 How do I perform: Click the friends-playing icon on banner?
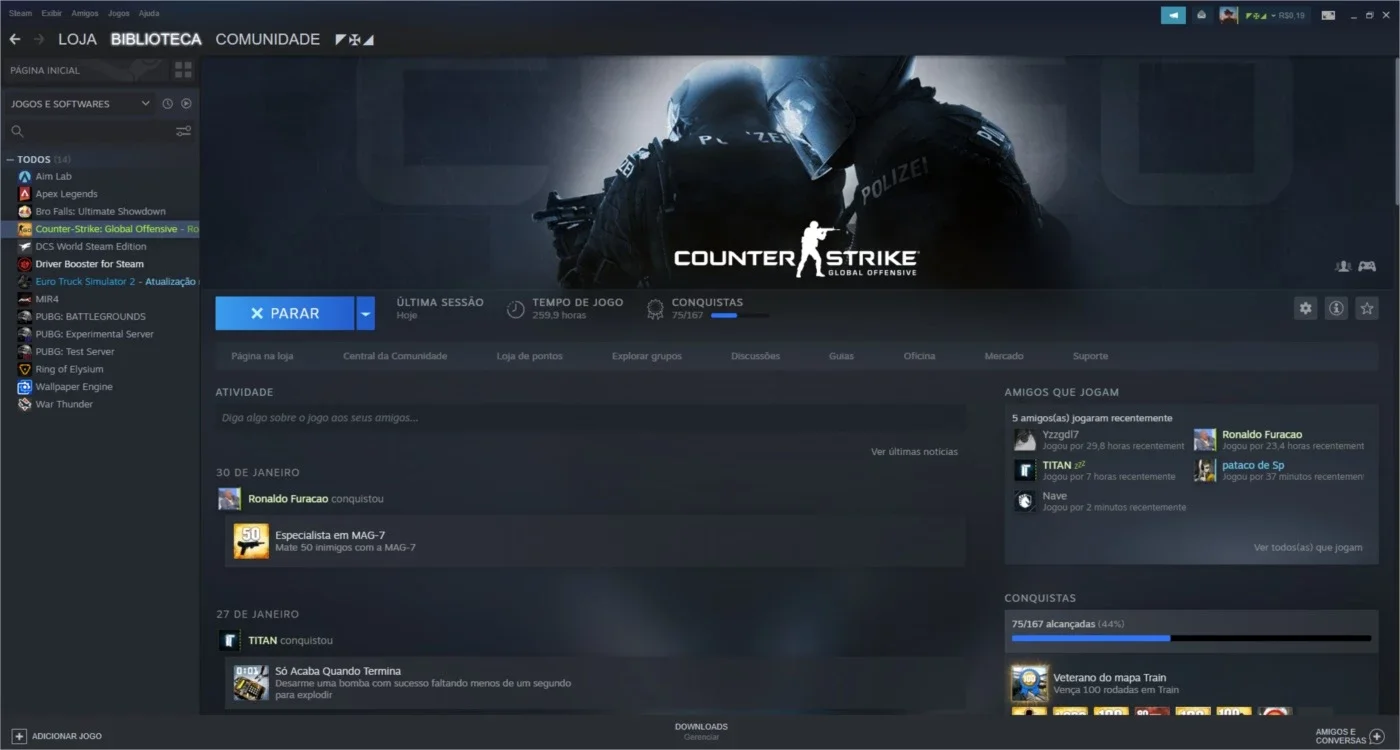(x=1343, y=266)
